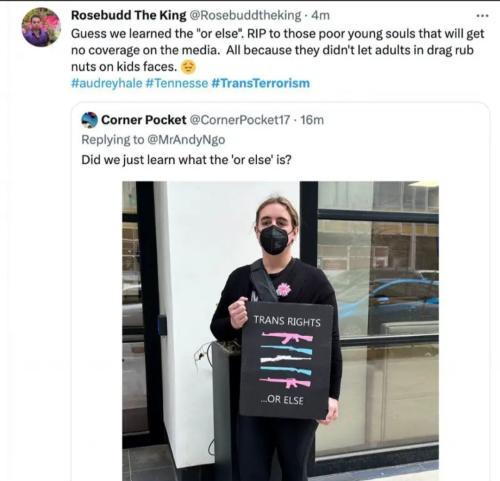Viewport: 500px width, 481px height.
Task: Click the sad emoji in the tweet
Action: 188,67
